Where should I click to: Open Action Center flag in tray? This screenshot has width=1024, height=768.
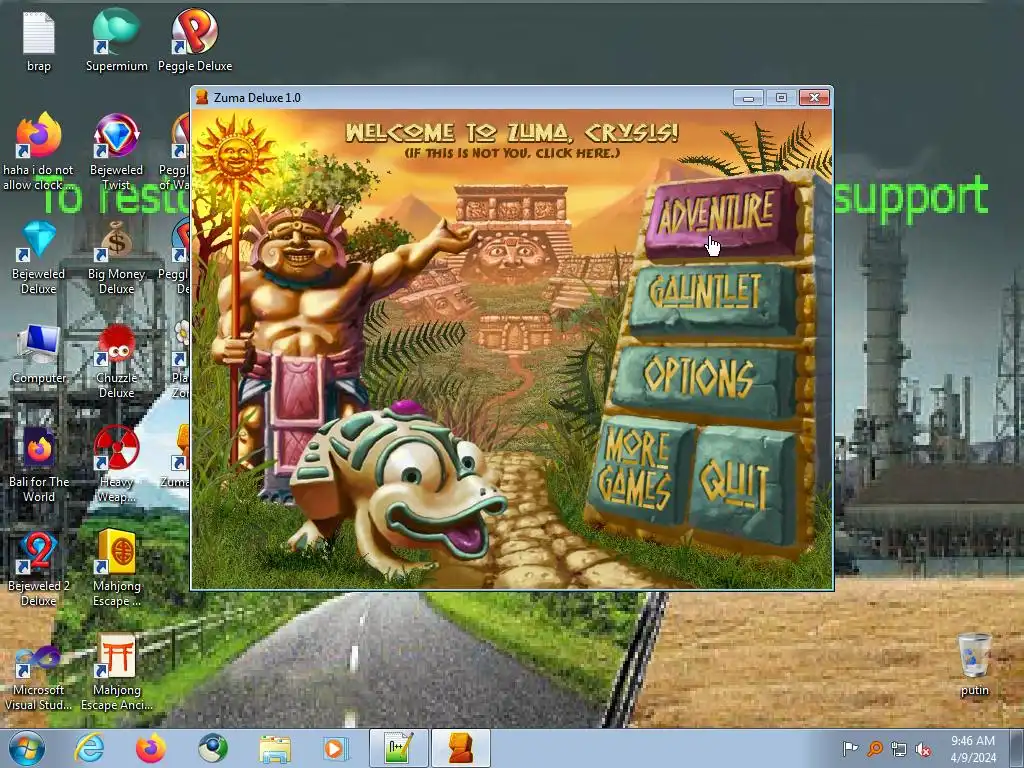coord(850,749)
